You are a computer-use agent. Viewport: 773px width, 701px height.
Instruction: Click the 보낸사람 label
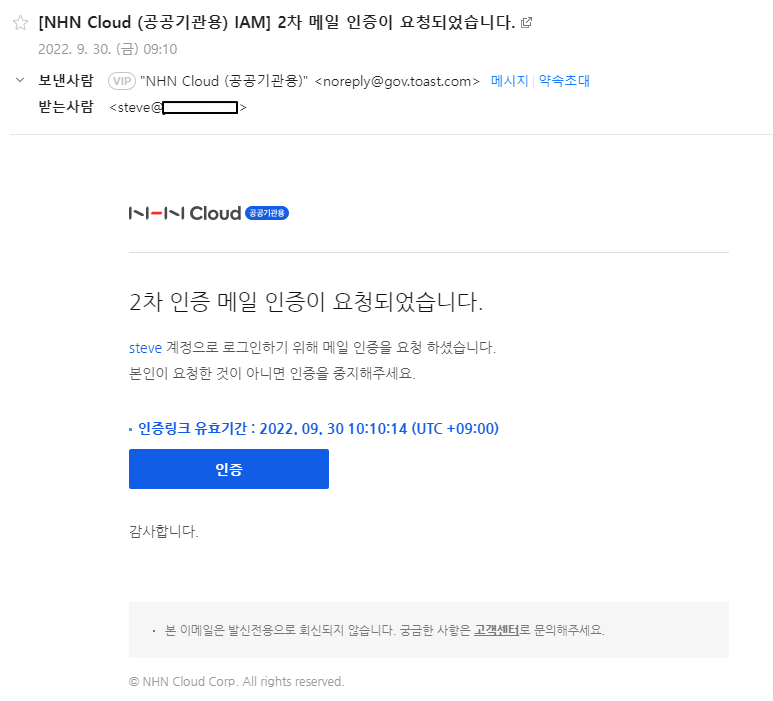tap(65, 81)
